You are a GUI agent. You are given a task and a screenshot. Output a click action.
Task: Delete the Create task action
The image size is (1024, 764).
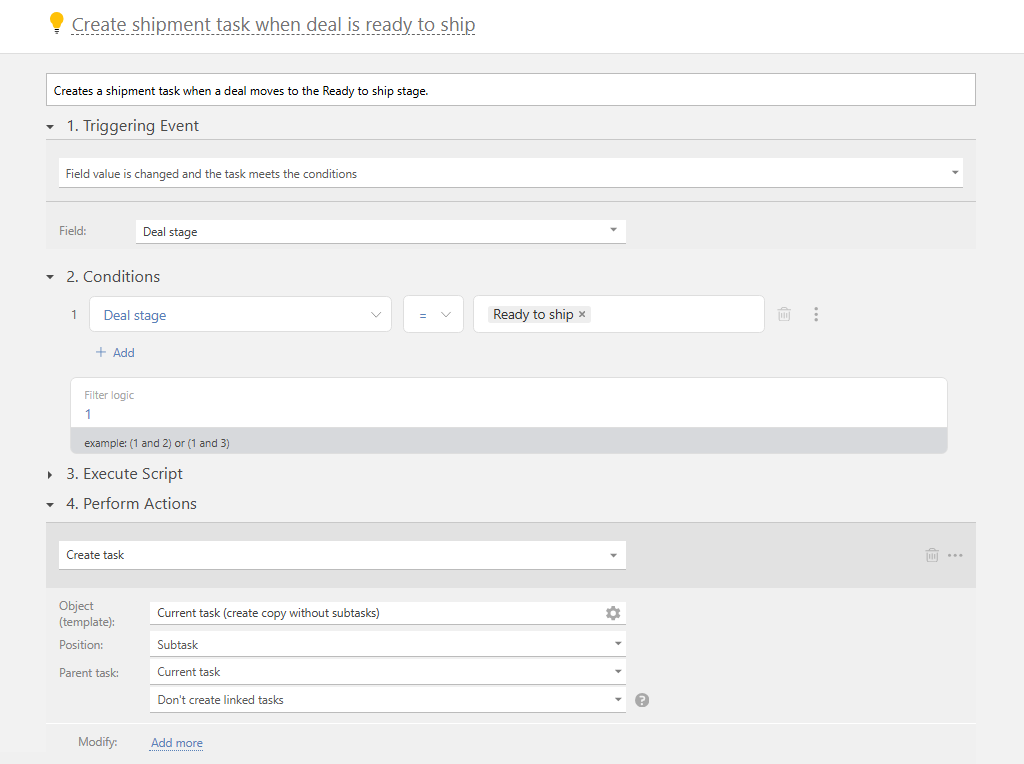[932, 555]
